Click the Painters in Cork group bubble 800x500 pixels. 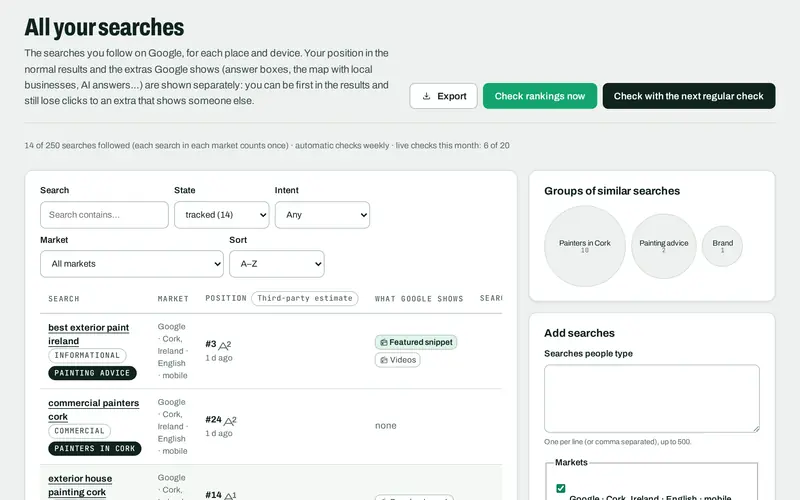pyautogui.click(x=585, y=246)
